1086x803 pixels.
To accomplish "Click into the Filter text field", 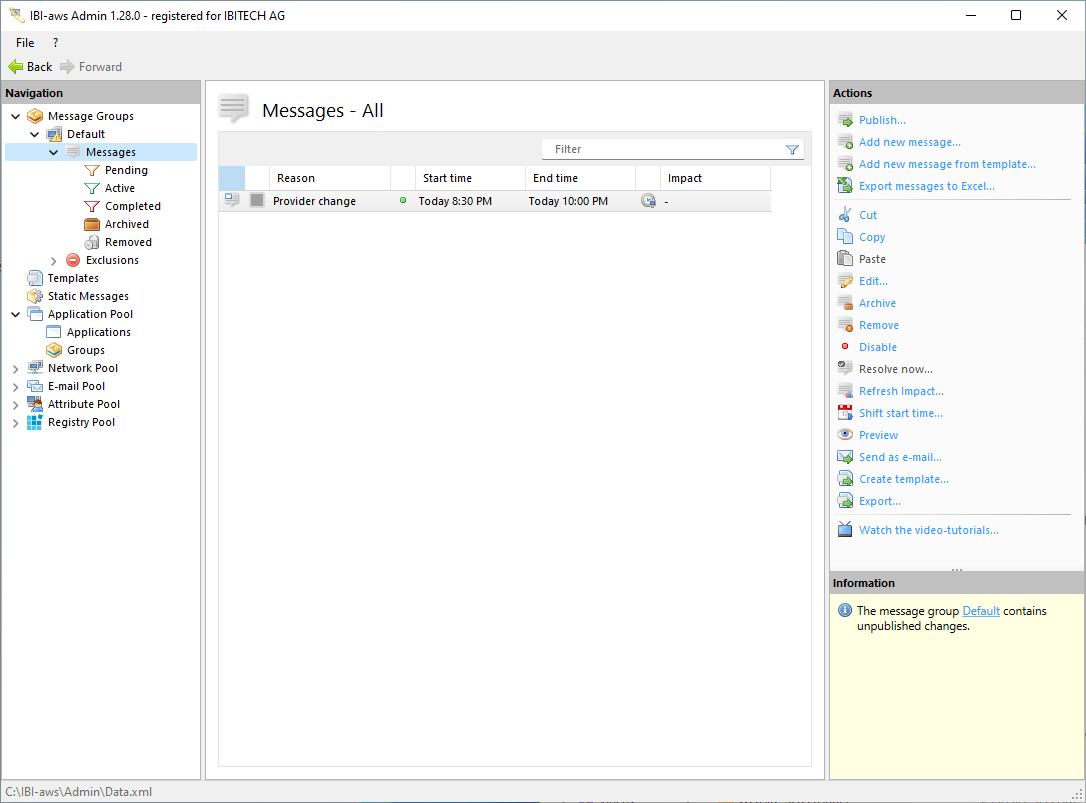I will tap(660, 149).
